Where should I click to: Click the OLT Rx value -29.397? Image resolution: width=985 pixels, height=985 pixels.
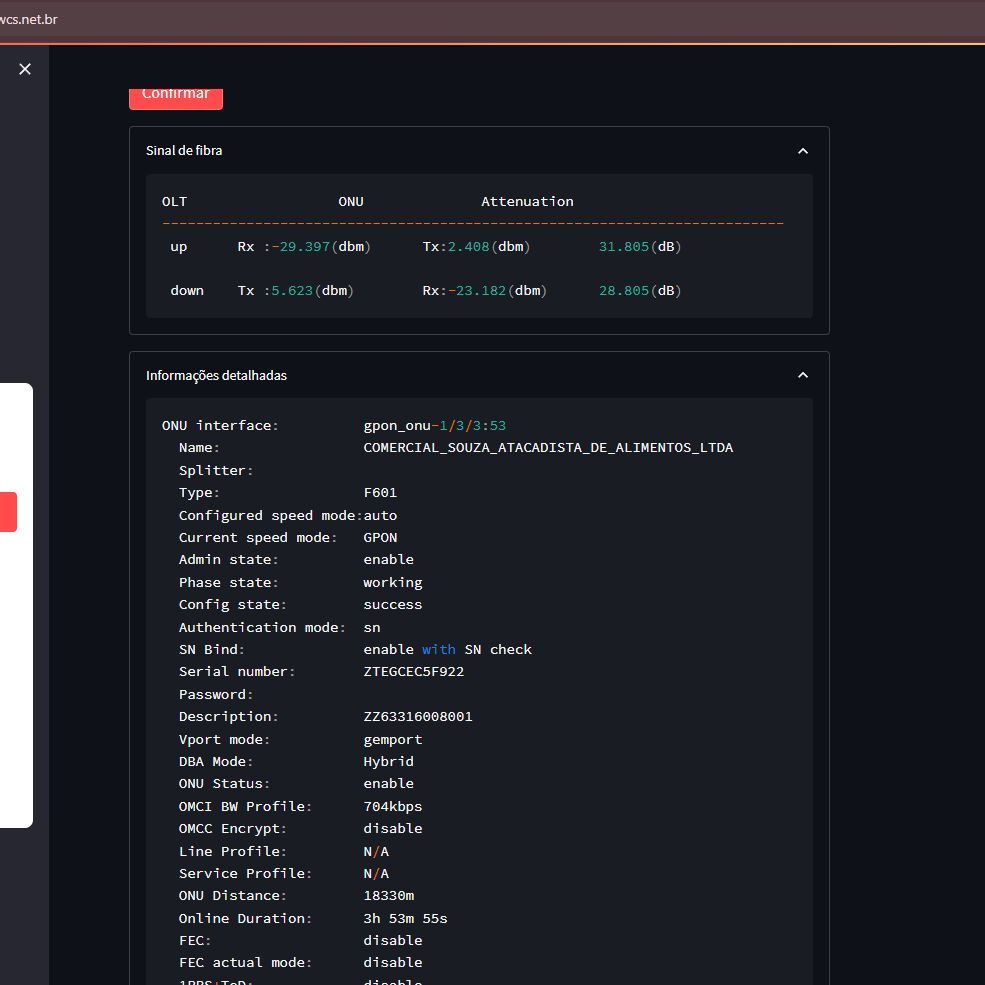point(301,246)
